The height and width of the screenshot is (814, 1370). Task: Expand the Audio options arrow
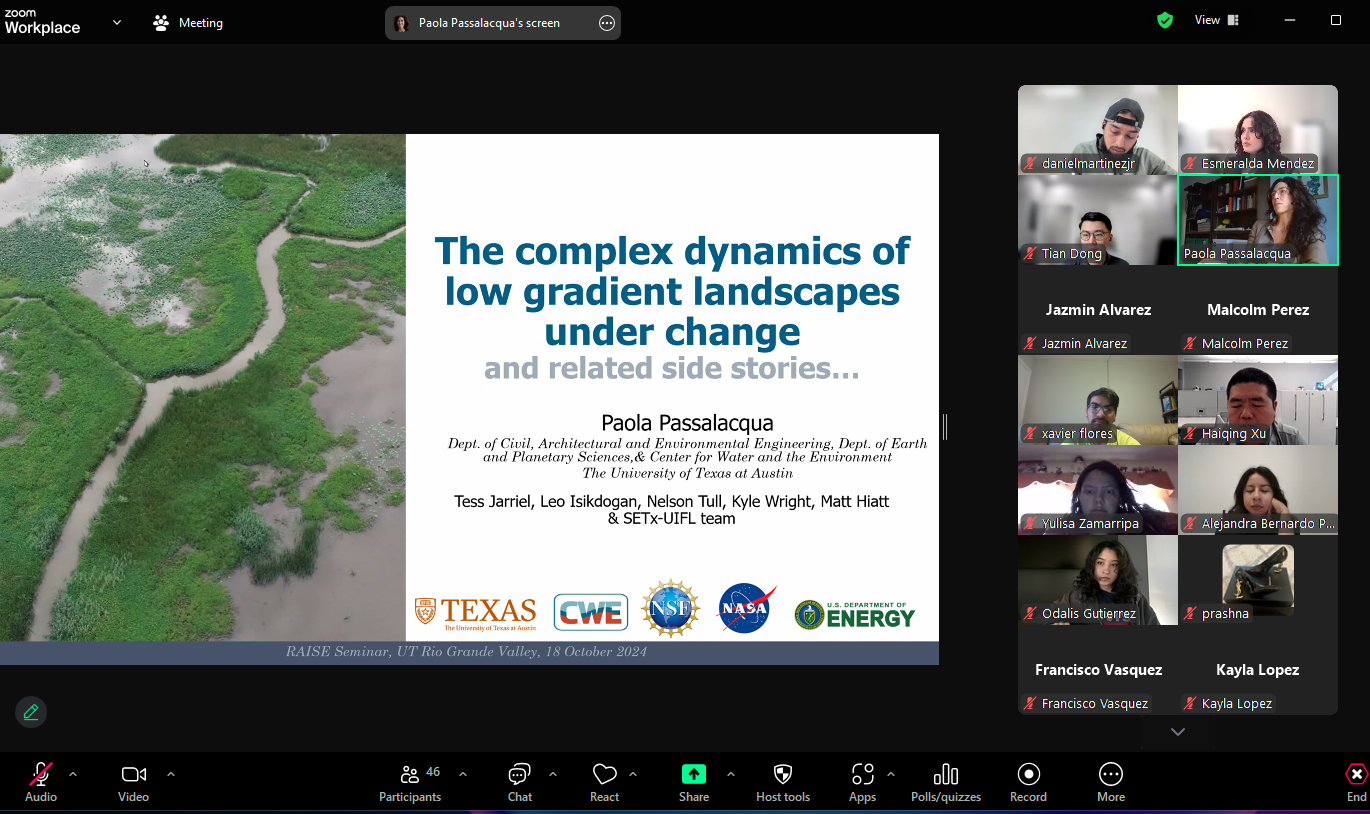[73, 774]
